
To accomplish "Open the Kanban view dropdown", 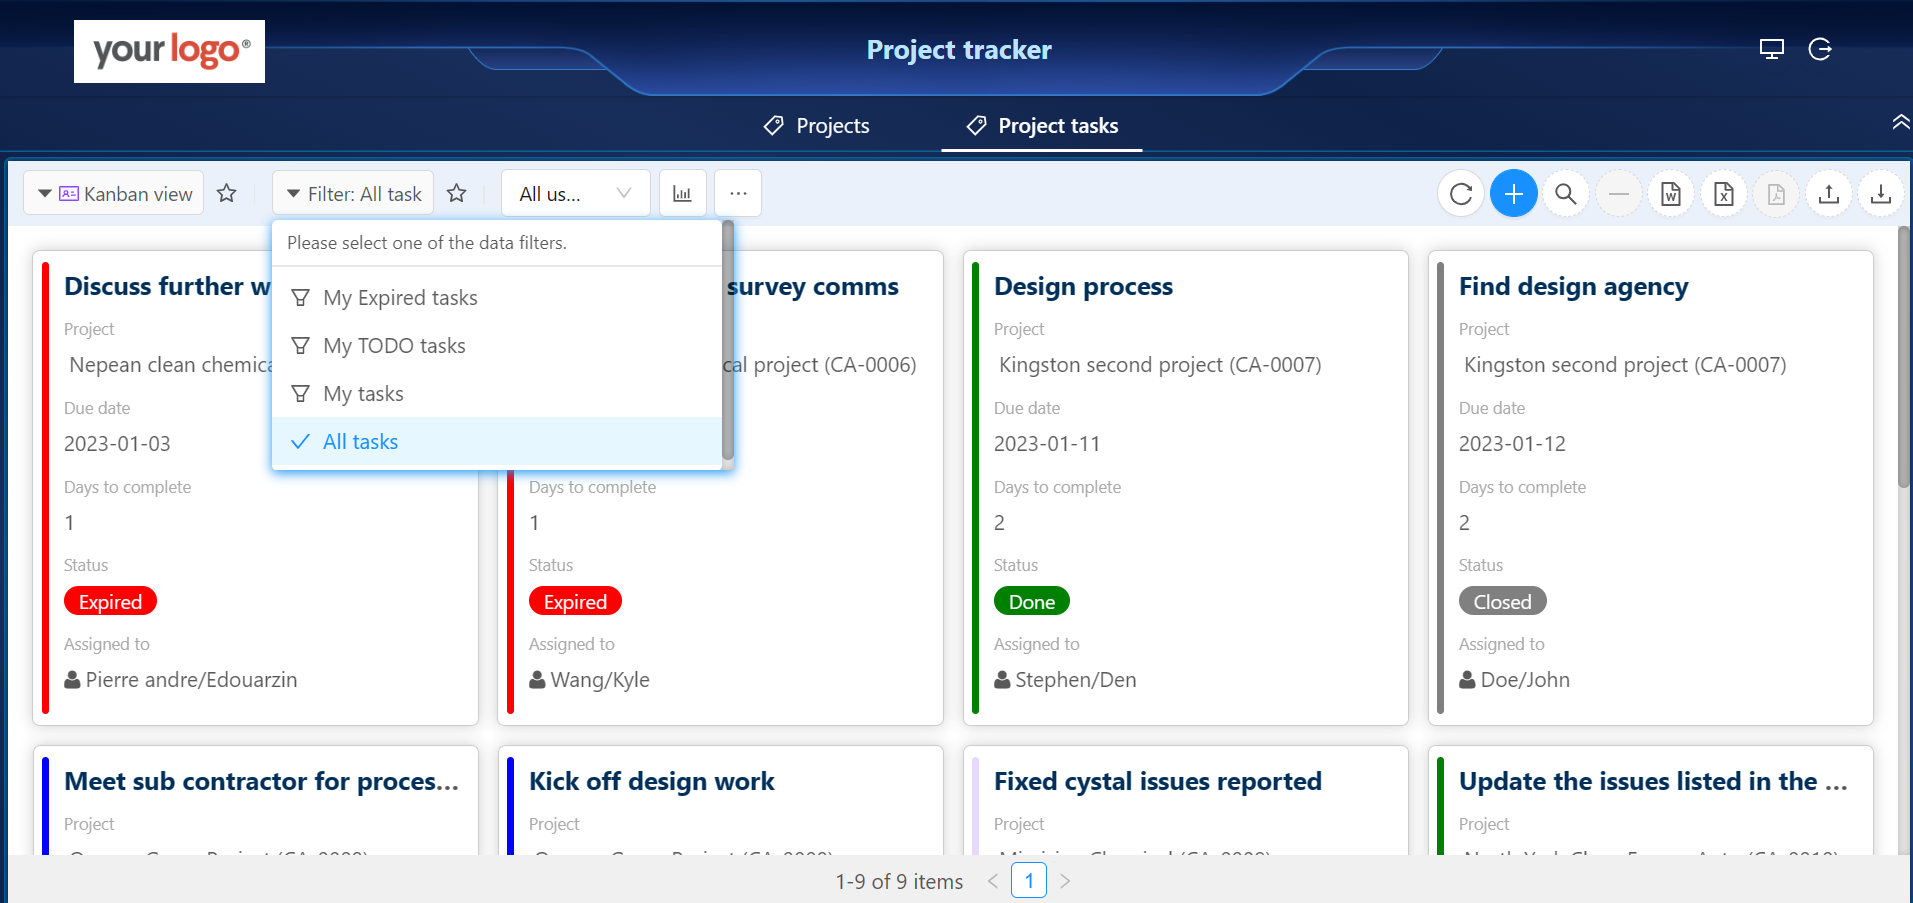I will [114, 193].
